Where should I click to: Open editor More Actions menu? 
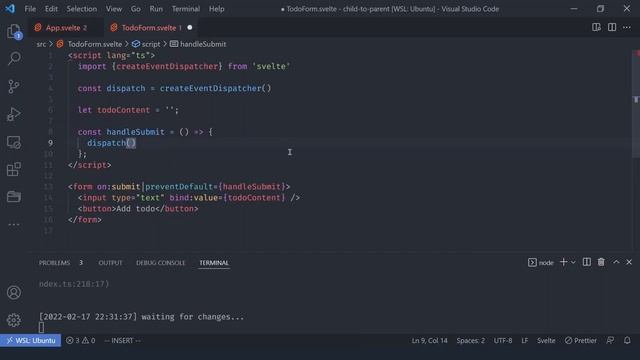[x=627, y=27]
